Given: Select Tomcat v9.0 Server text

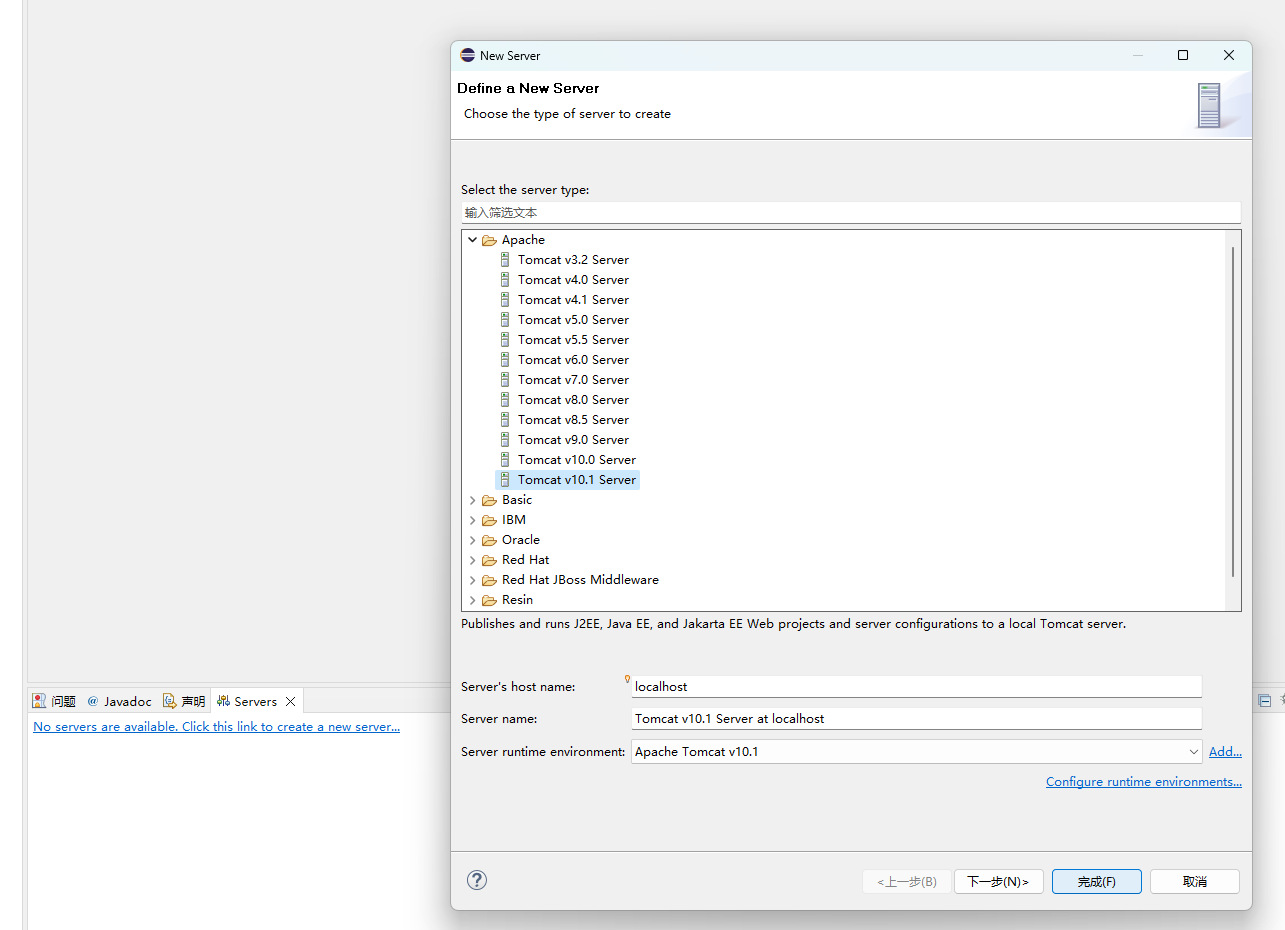Looking at the screenshot, I should click(x=573, y=439).
